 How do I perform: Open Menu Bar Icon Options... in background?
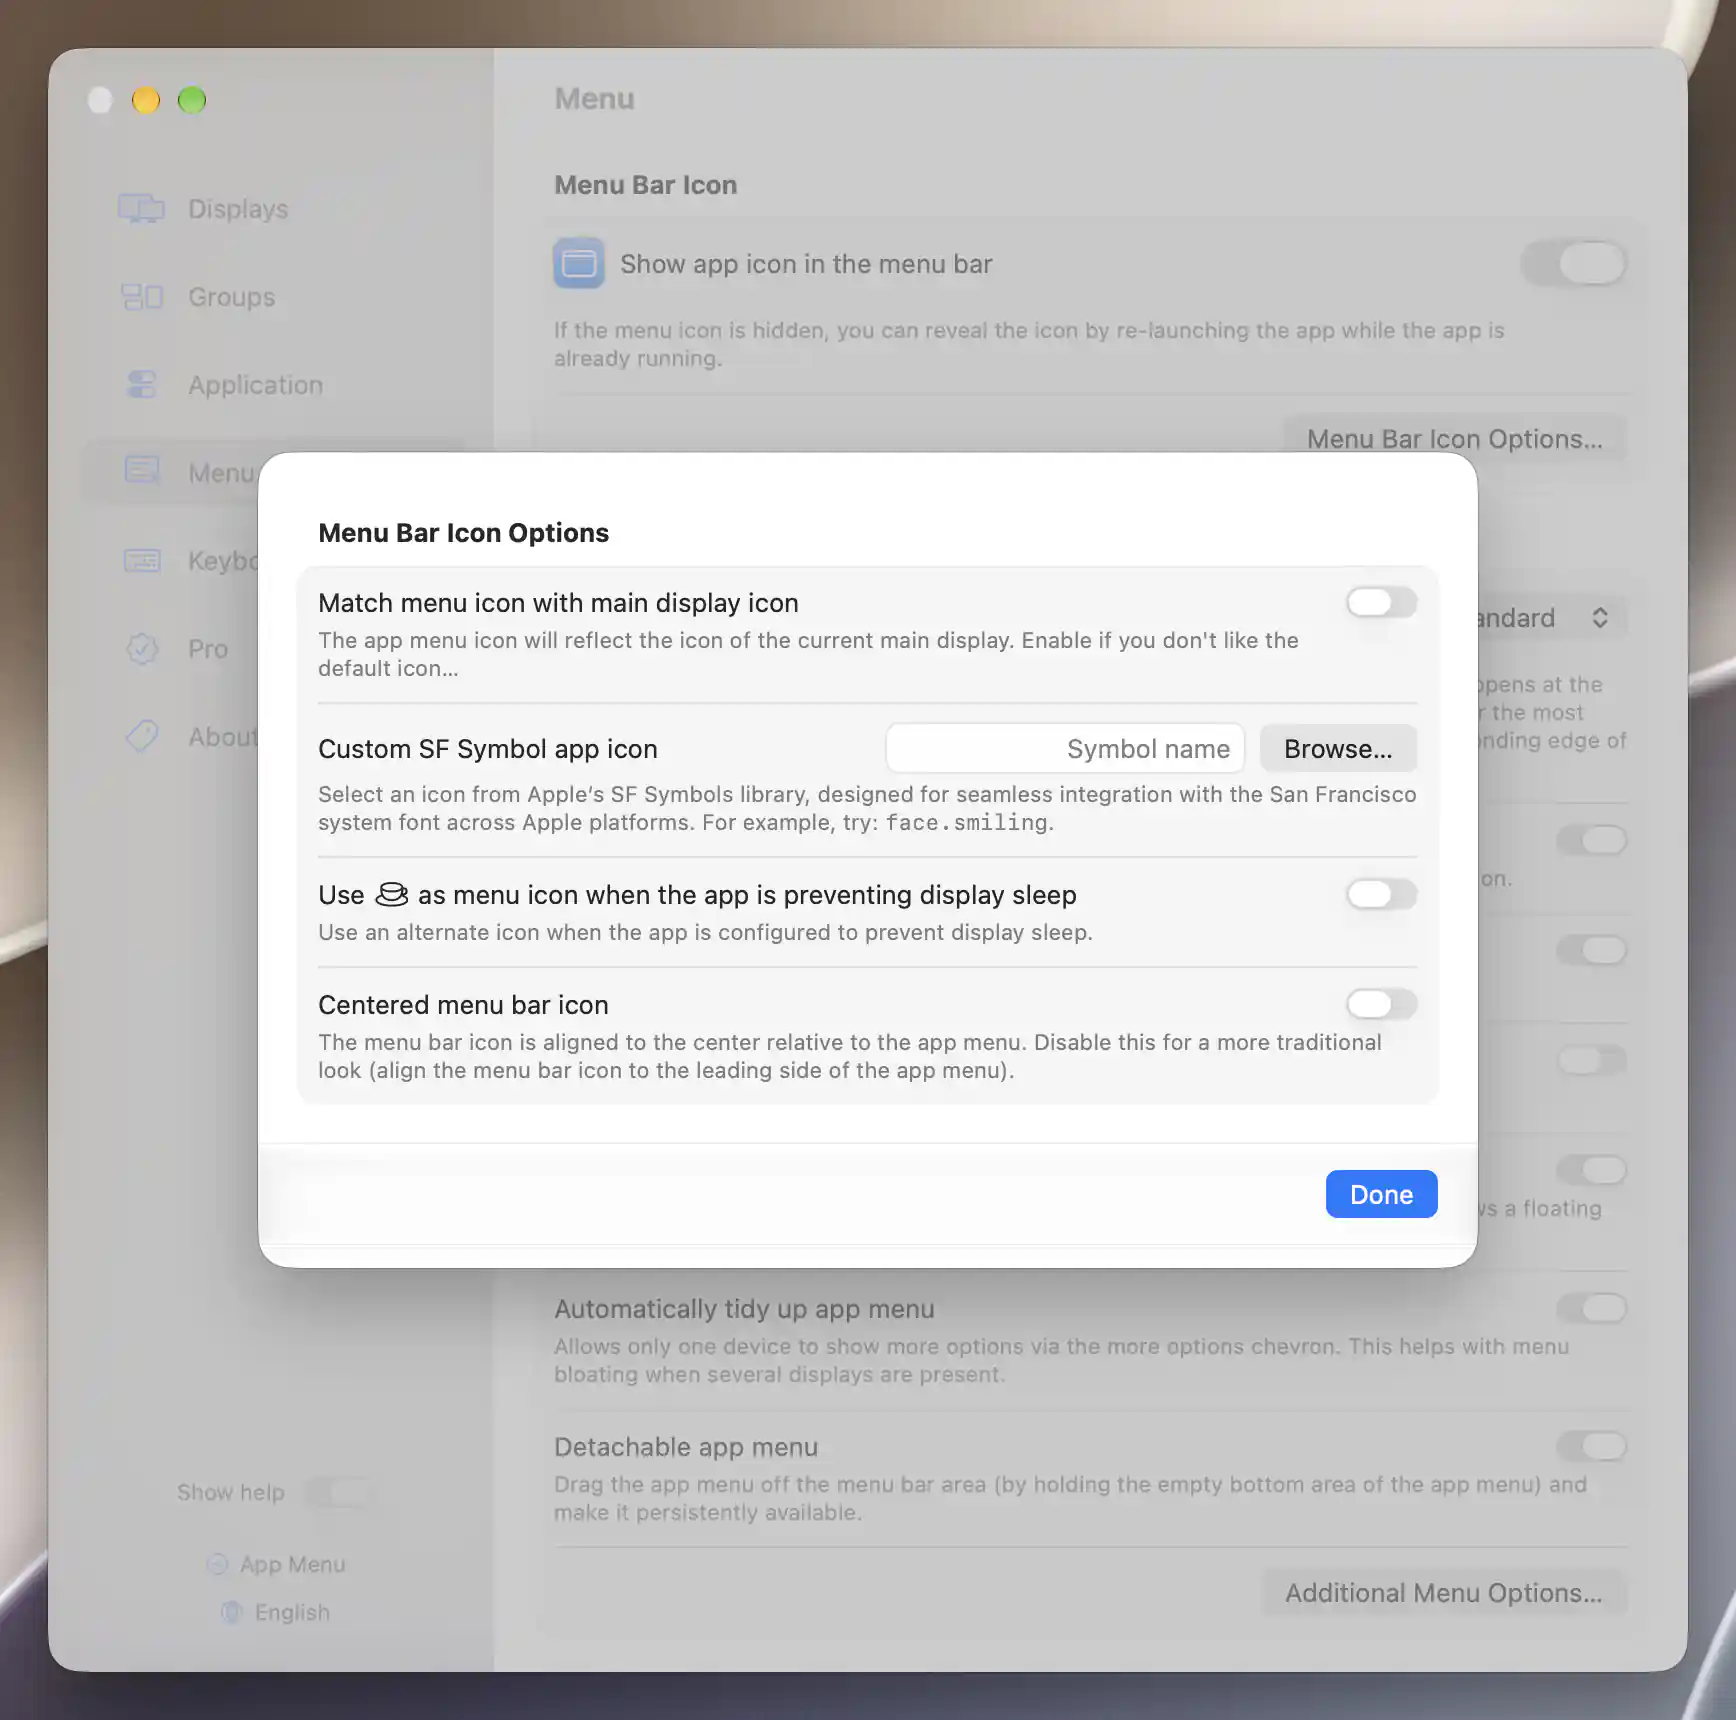pyautogui.click(x=1454, y=439)
